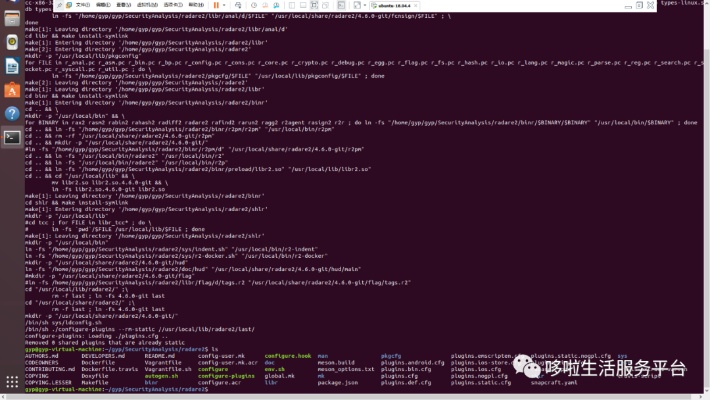Switch to the ubuntu 18.04.4 tab
Viewport: 710px width, 400px height.
395,4
